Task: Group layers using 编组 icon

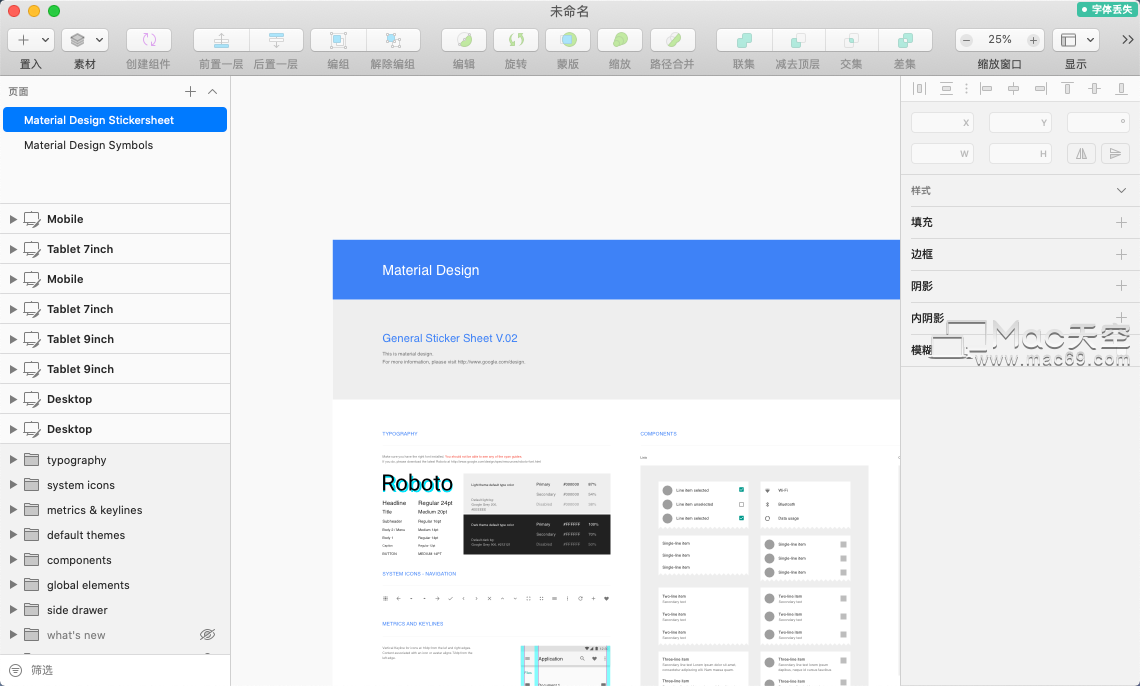Action: click(x=338, y=40)
